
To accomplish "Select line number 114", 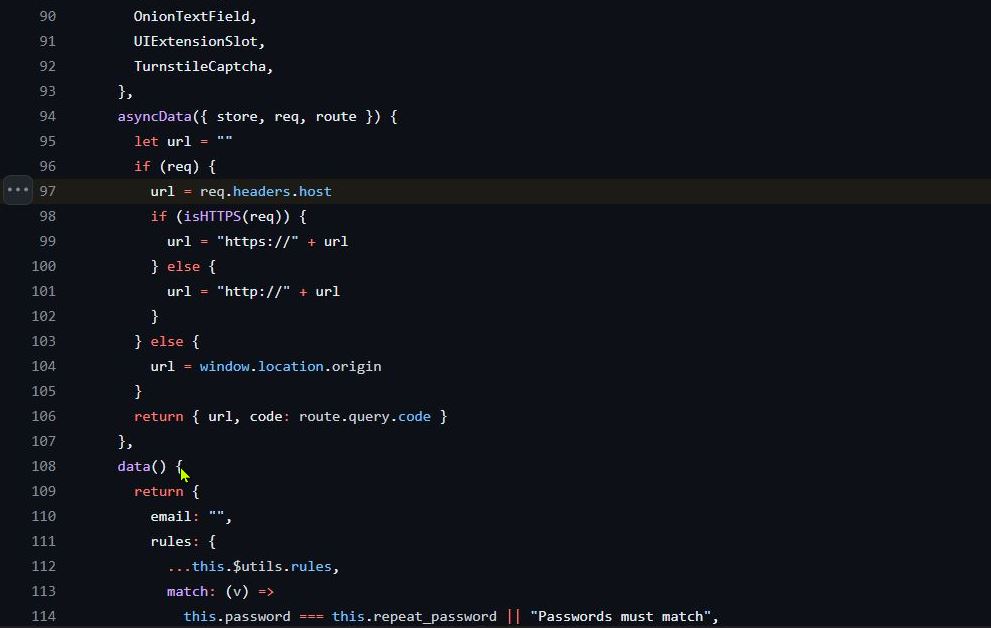I will coord(44,616).
